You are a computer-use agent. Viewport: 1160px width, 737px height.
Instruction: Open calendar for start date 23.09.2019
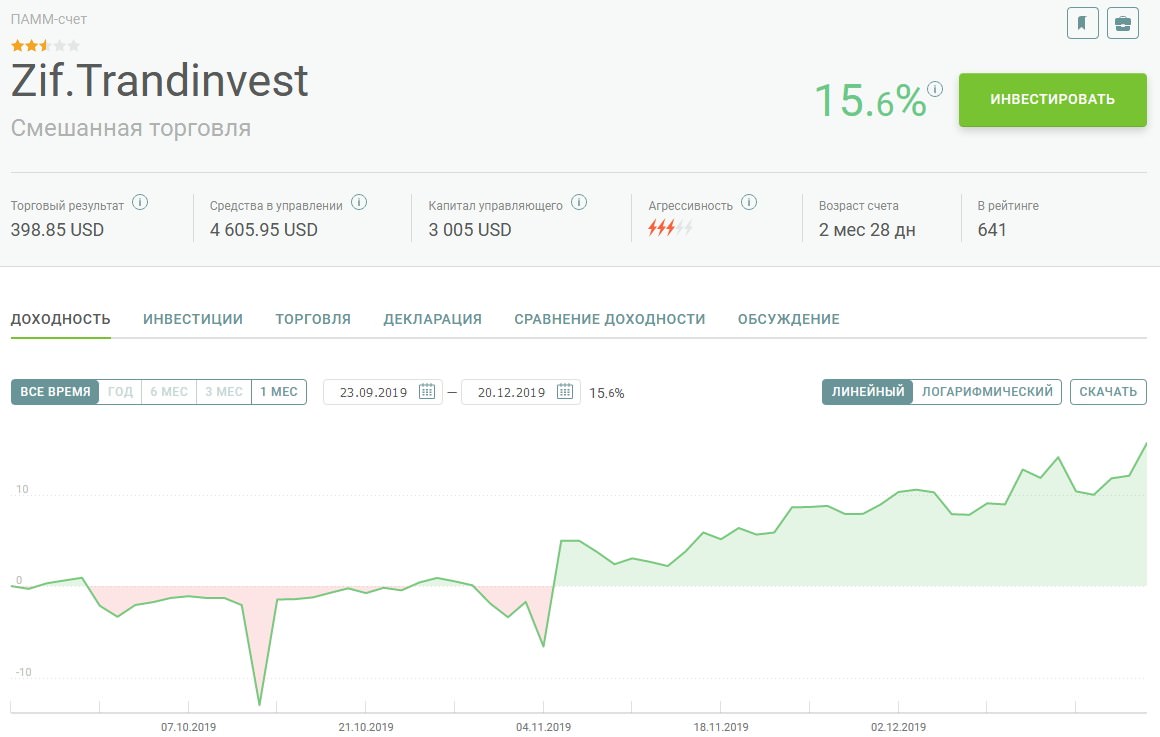[x=427, y=391]
